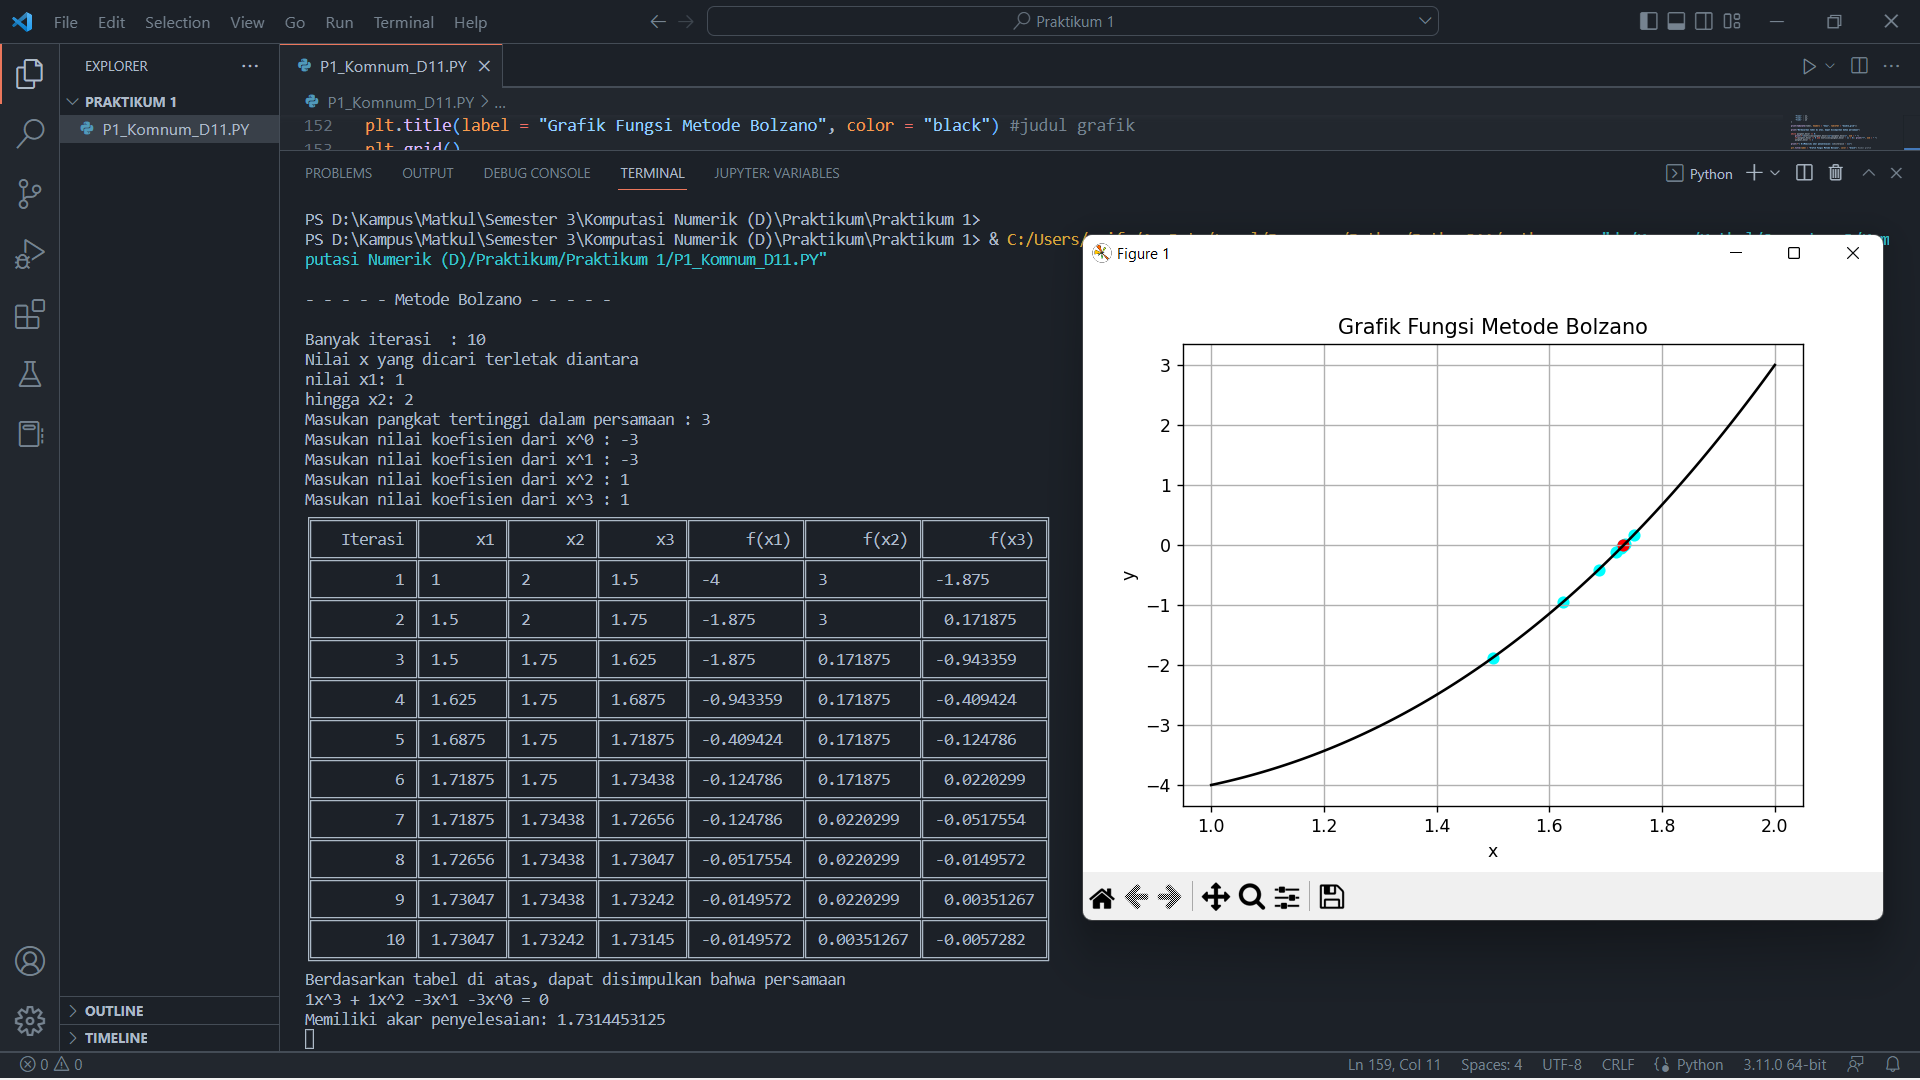Open the Extensions view
Image resolution: width=1920 pixels, height=1080 pixels.
[30, 314]
